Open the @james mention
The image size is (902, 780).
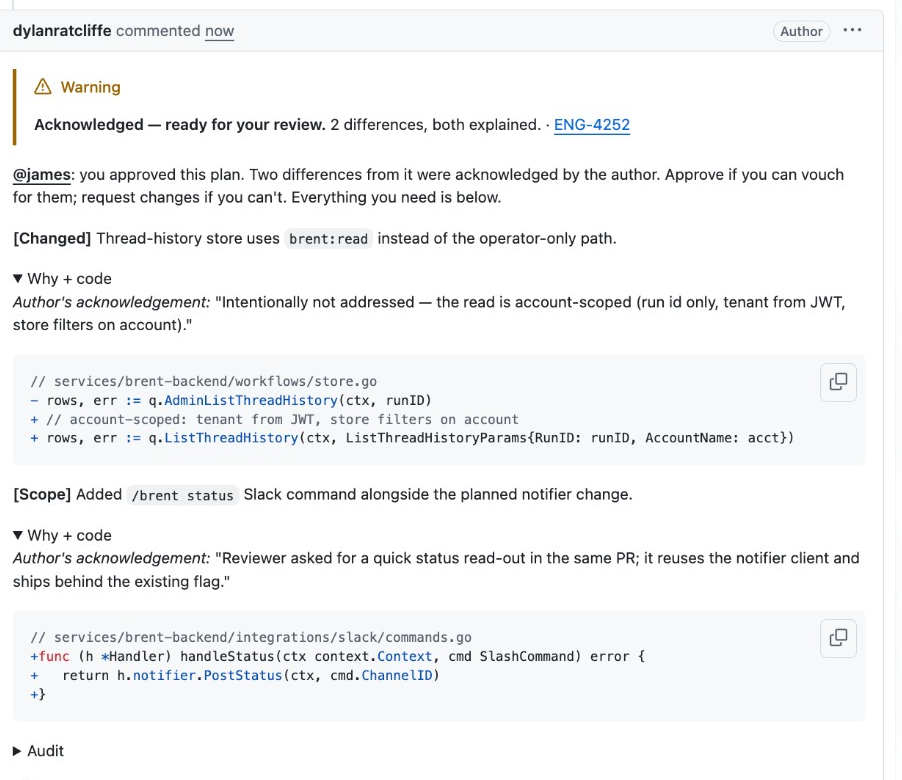pos(41,174)
